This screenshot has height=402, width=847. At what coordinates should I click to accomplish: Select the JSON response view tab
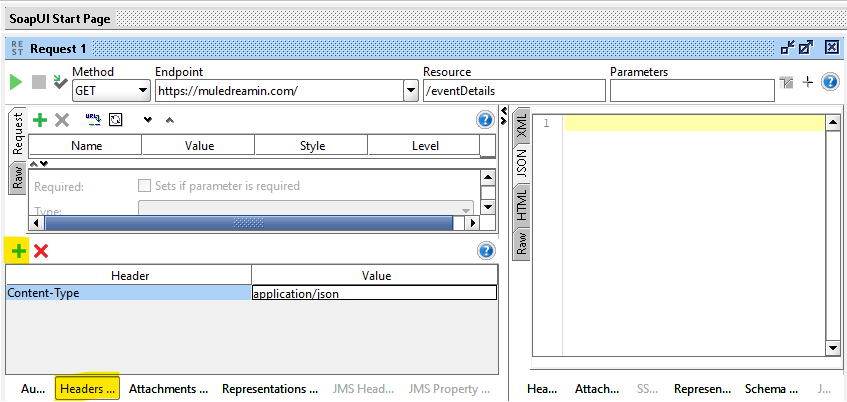521,164
